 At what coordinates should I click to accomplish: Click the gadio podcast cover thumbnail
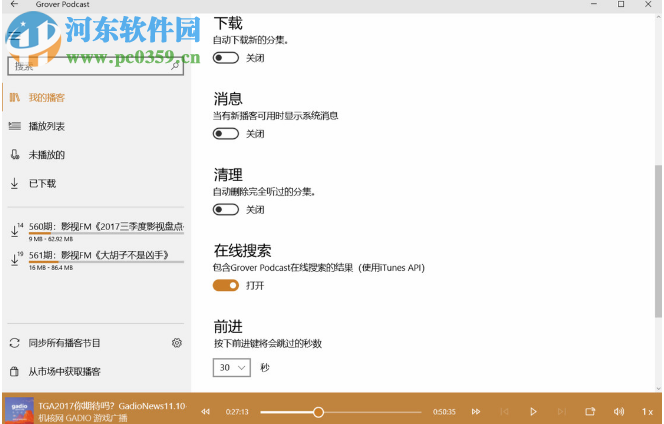tap(19, 410)
